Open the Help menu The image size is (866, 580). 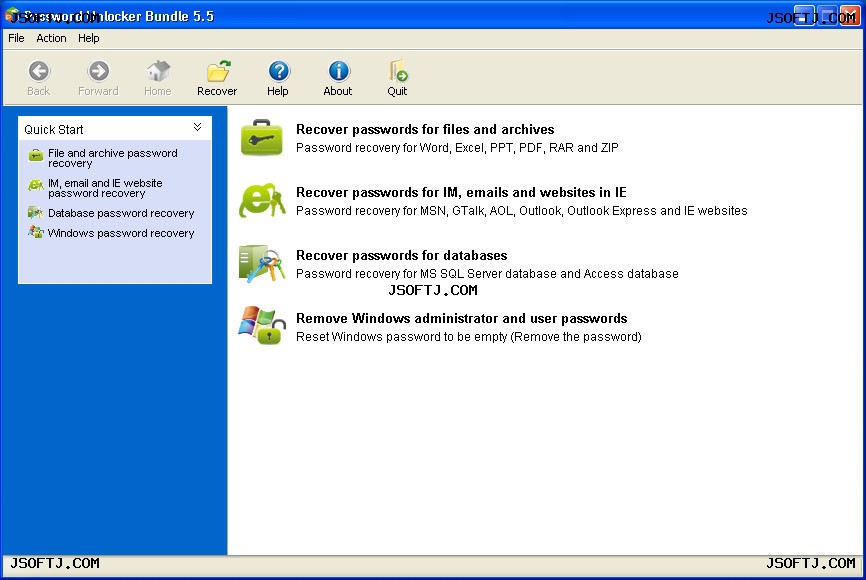point(88,38)
